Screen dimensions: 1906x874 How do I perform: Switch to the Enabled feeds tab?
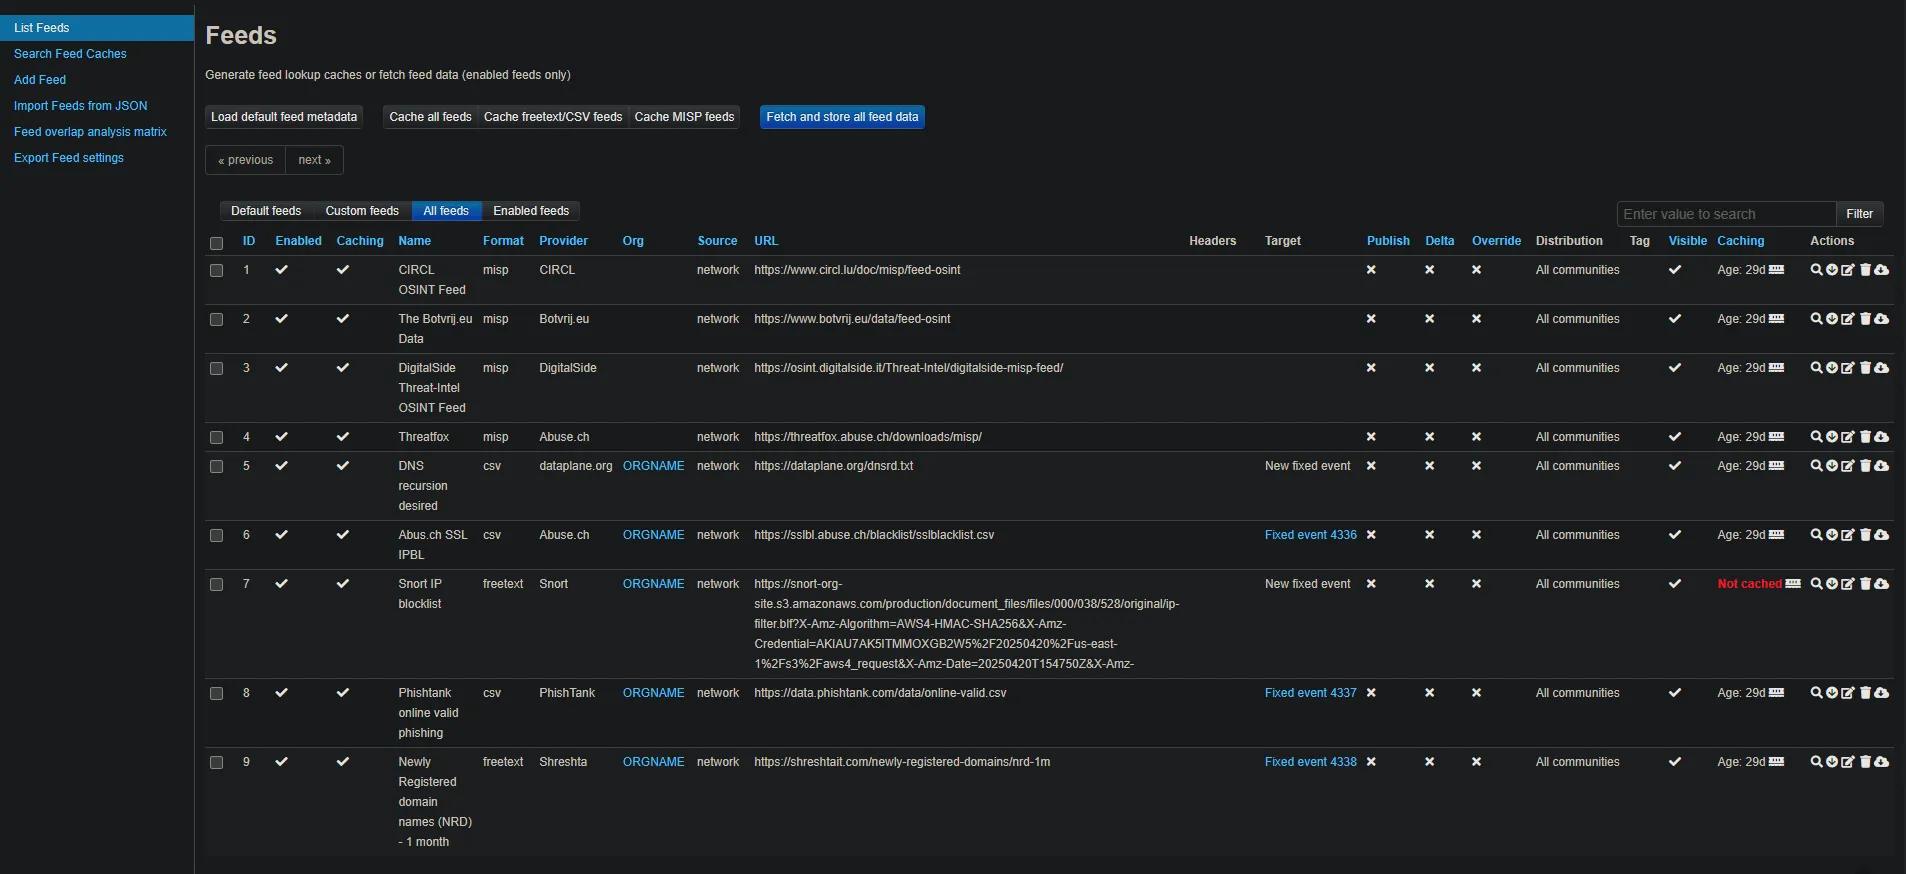pos(531,211)
